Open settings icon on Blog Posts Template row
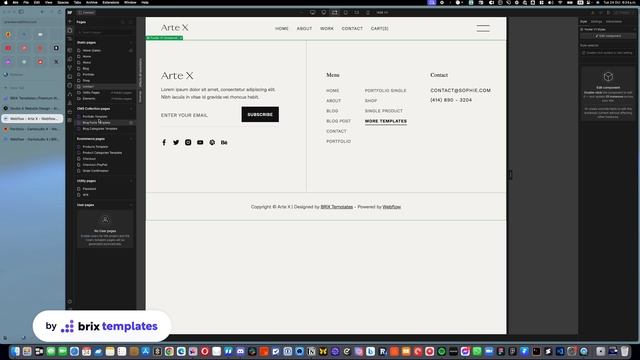640x360 pixels. tap(131, 122)
